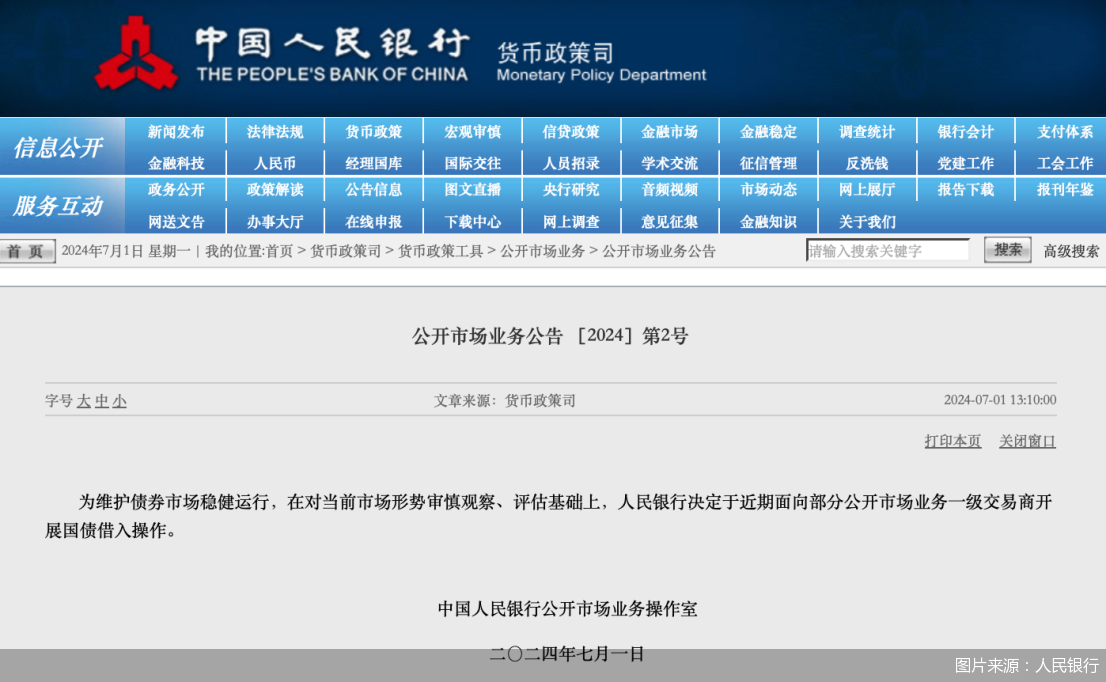
Task: Click the 信息公开 section header
Action: coord(59,147)
